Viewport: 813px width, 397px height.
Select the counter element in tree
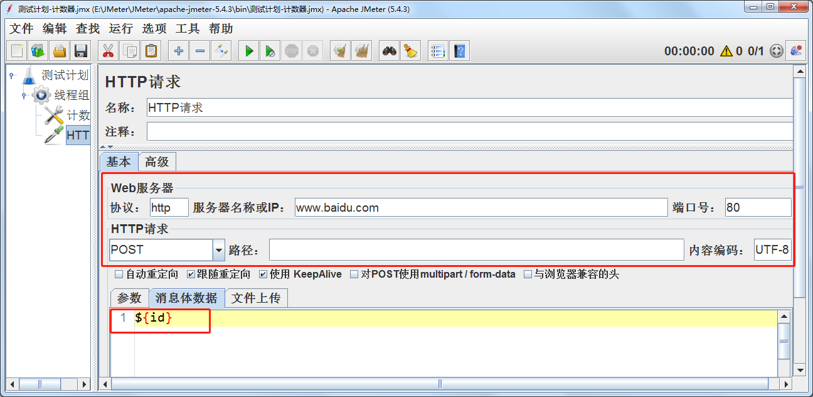(78, 115)
